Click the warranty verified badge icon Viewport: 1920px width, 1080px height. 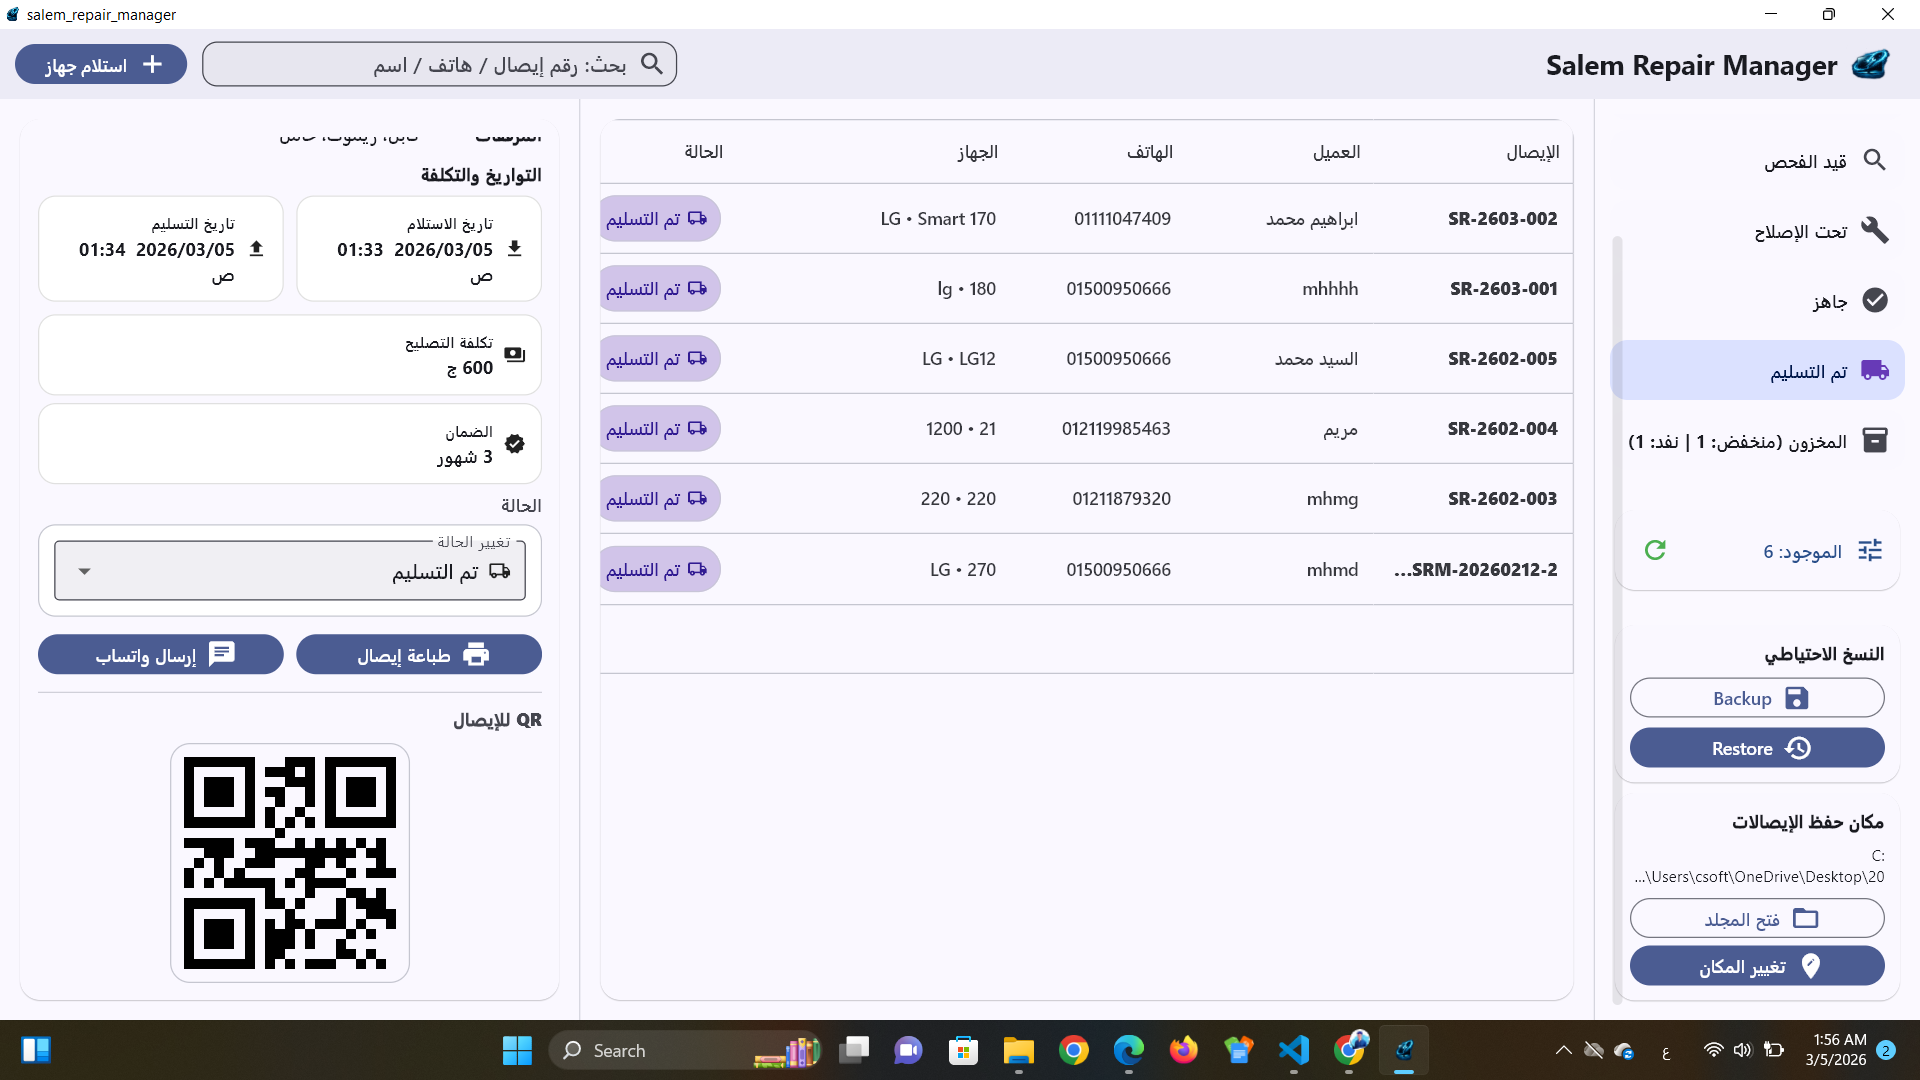coord(515,444)
